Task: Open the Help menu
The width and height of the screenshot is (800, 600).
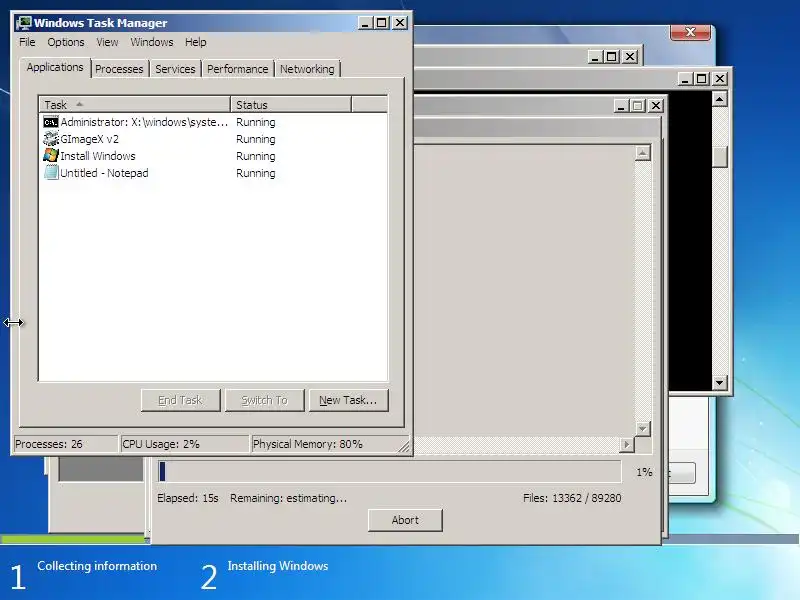Action: 195,42
